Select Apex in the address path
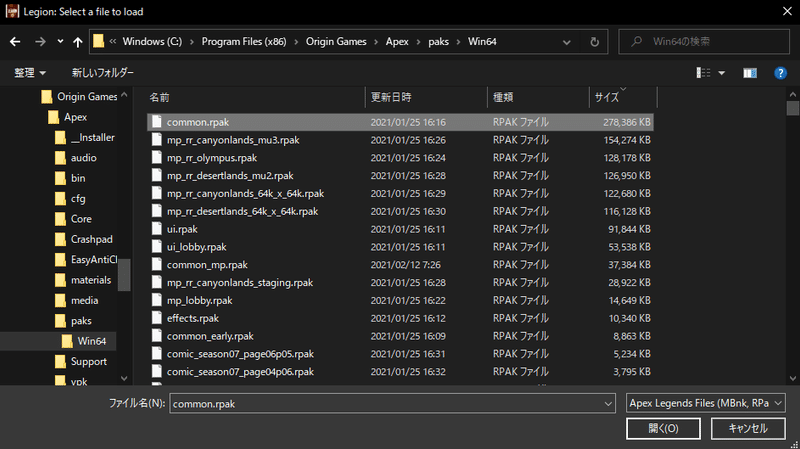 397,42
